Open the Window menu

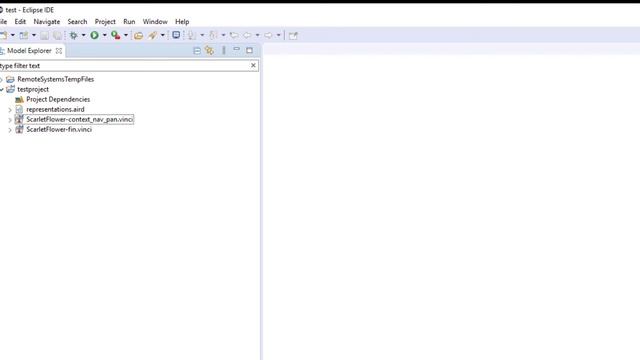pyautogui.click(x=155, y=22)
